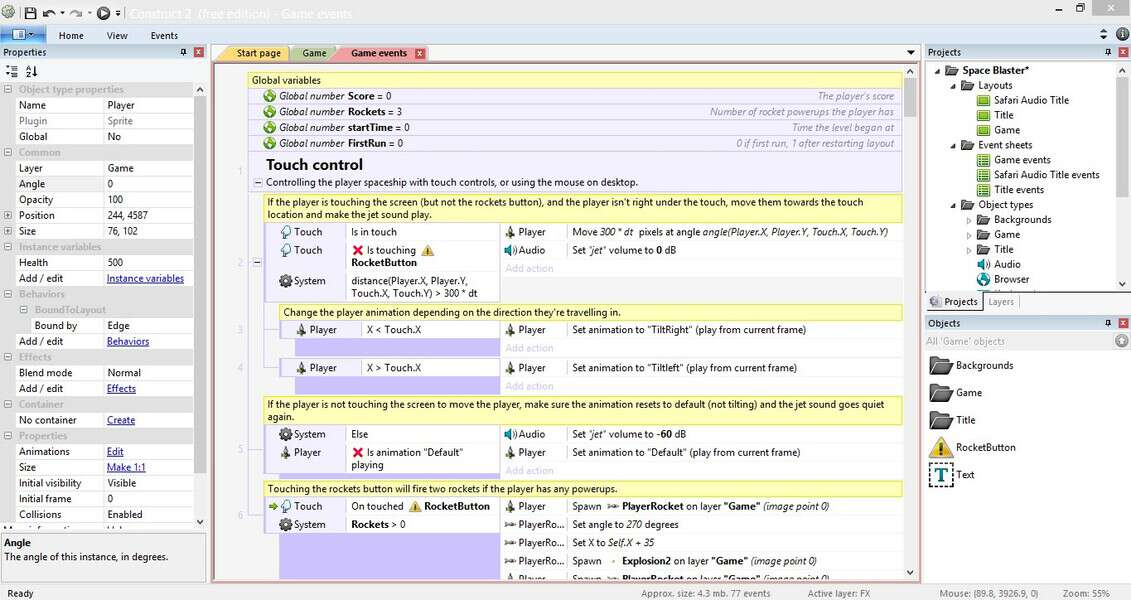Image resolution: width=1131 pixels, height=600 pixels.
Task: Pin the Properties panel
Action: [x=183, y=52]
